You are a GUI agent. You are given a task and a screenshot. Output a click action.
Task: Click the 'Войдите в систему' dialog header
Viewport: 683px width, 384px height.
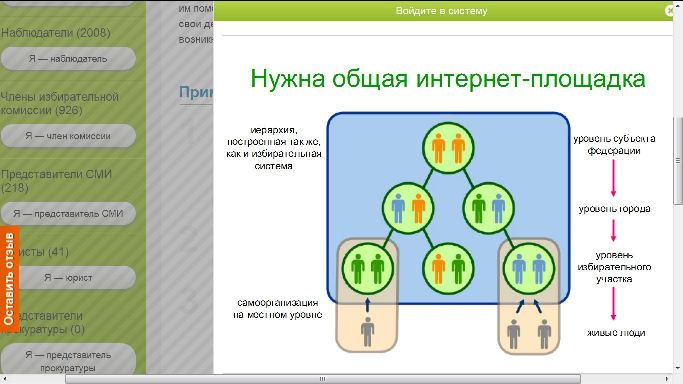pos(441,11)
